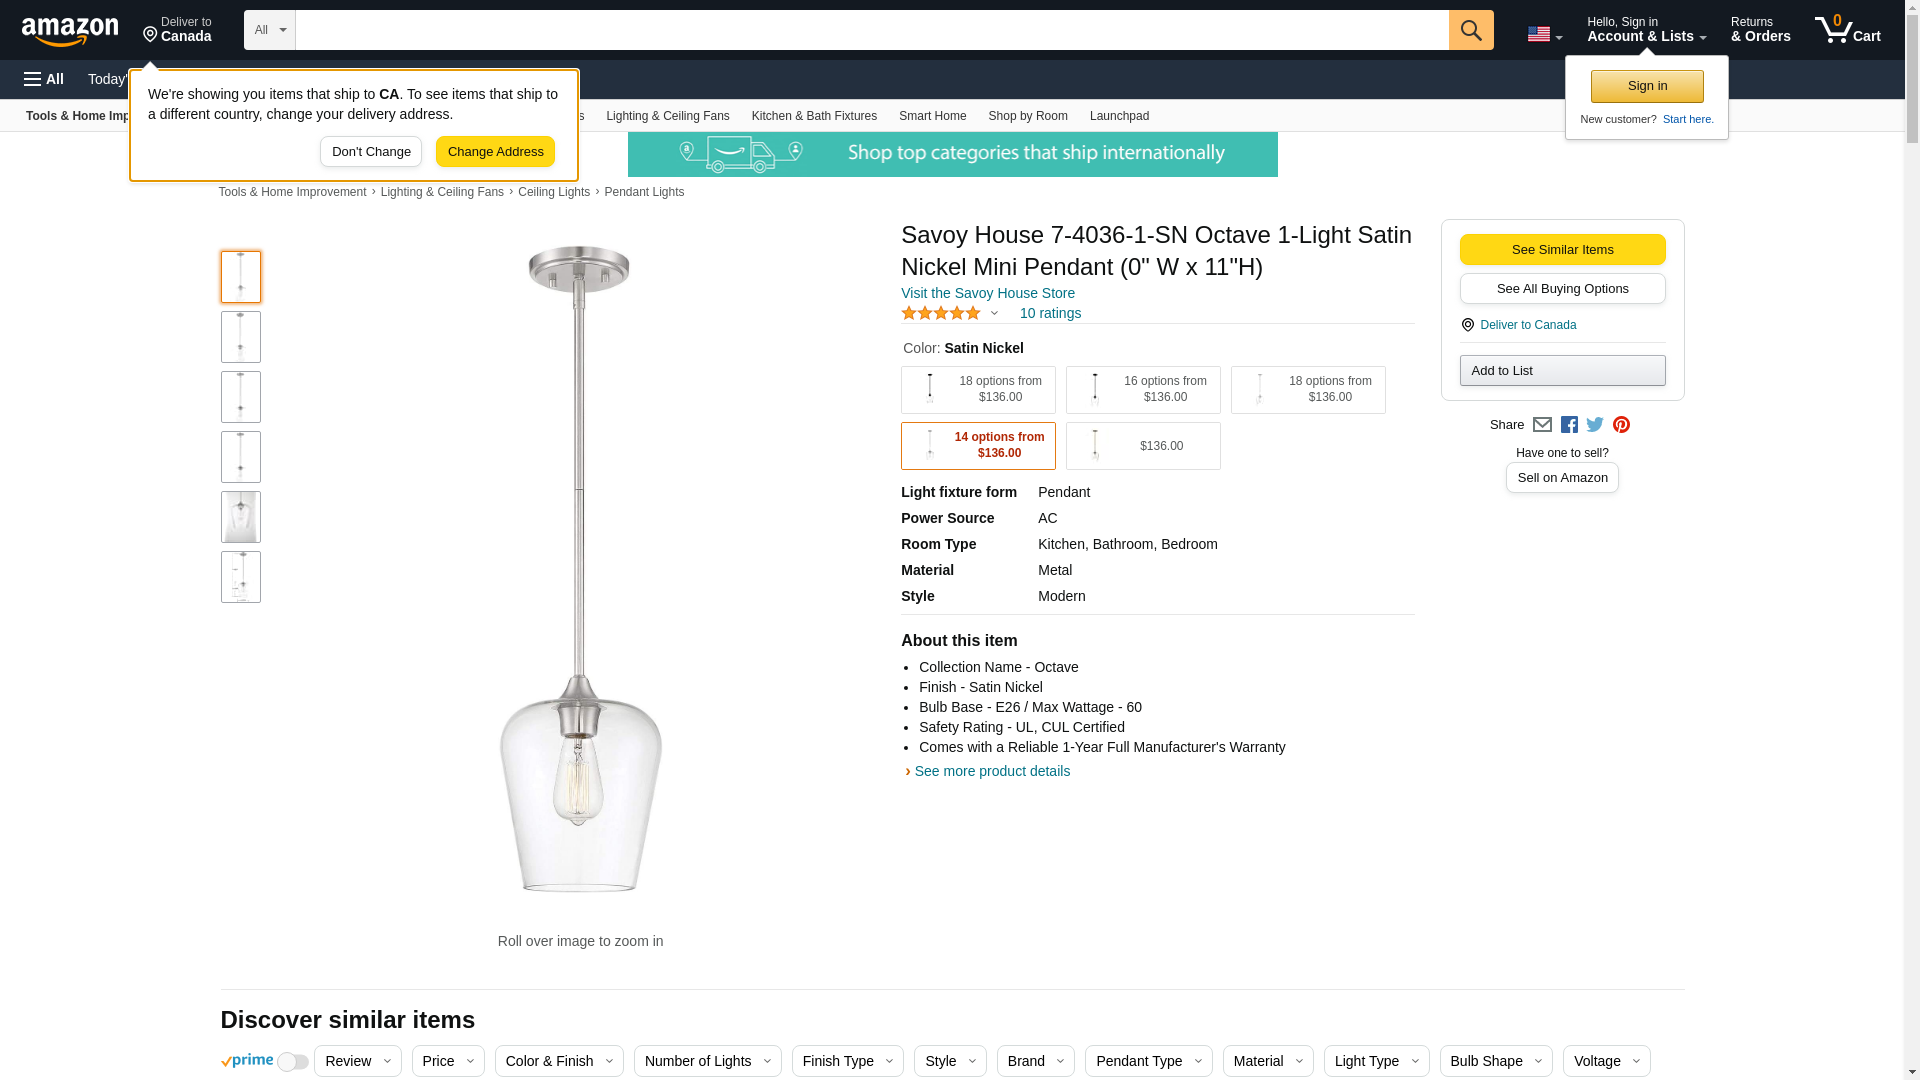Click the search magnifying glass button
Image resolution: width=1920 pixels, height=1080 pixels.
coord(1470,30)
